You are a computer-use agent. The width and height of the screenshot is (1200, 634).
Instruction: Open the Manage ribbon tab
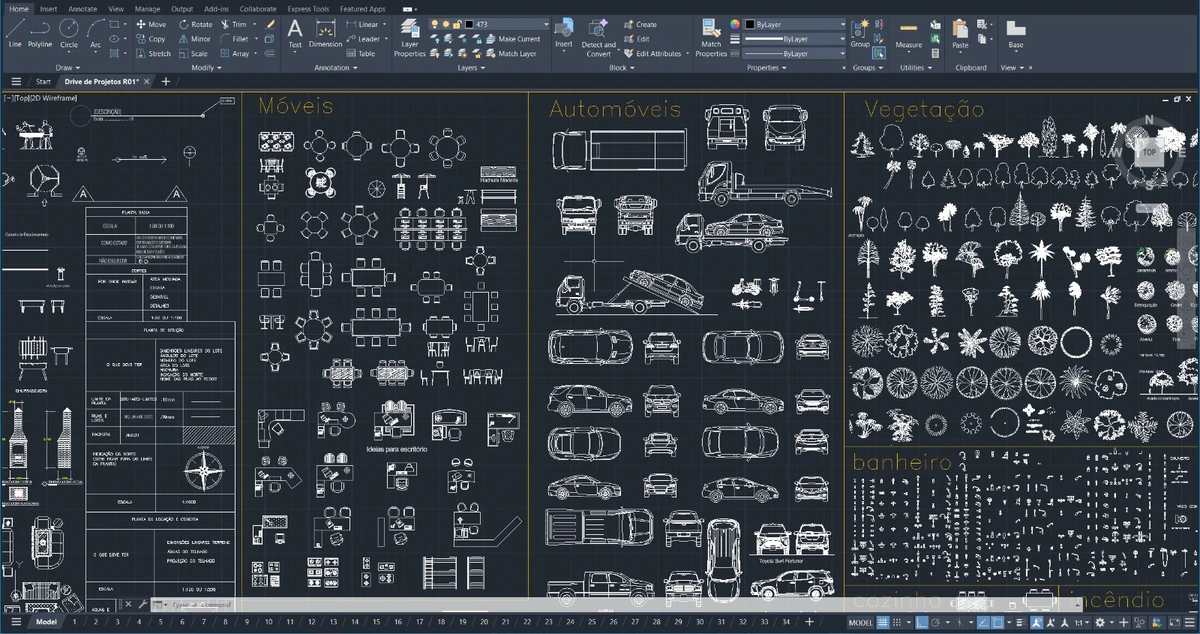point(148,9)
